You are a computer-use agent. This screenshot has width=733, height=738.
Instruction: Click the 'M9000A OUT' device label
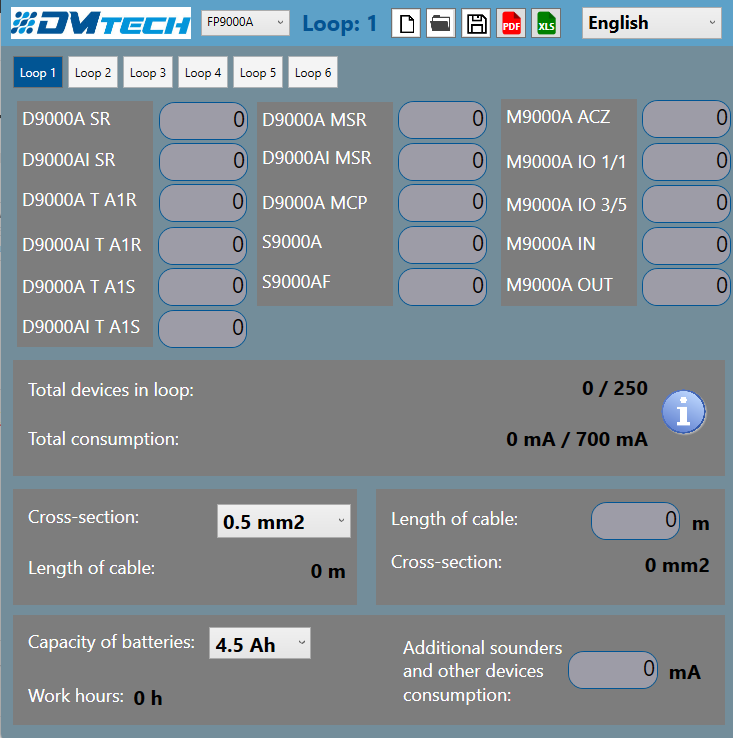[x=559, y=285]
